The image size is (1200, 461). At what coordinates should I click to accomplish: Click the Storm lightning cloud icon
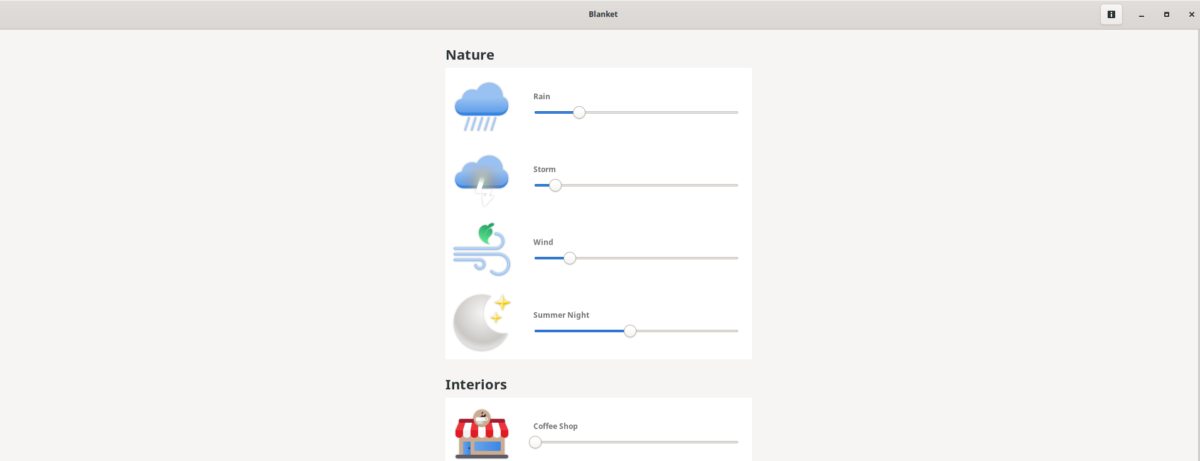tap(482, 180)
